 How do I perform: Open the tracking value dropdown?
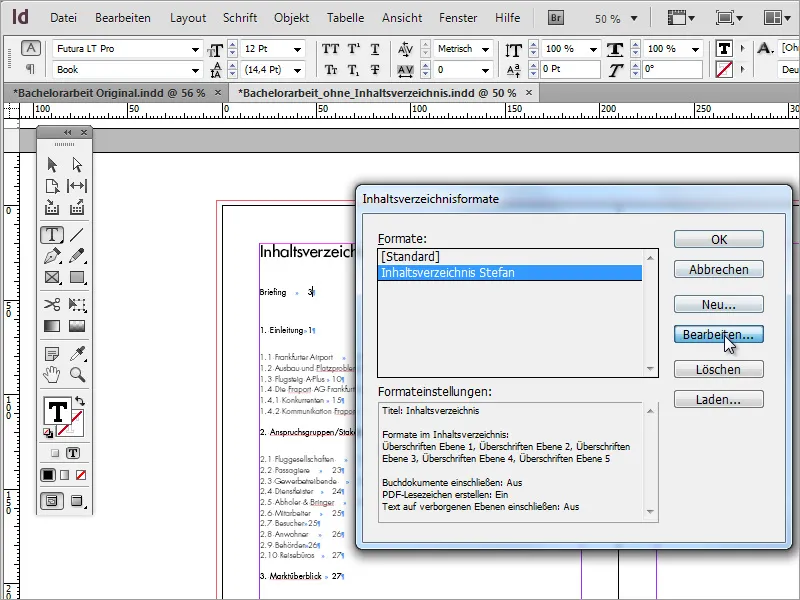[x=485, y=70]
